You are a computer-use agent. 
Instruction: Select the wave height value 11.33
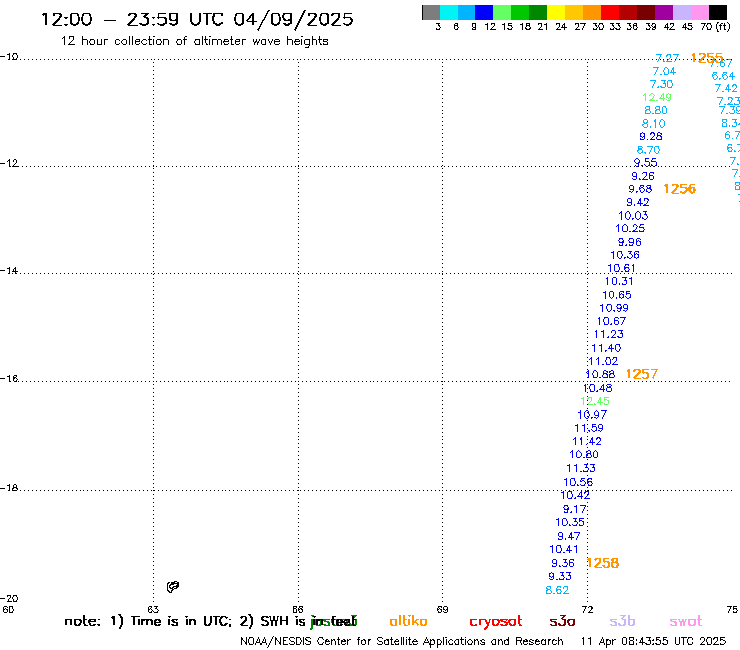pyautogui.click(x=581, y=468)
